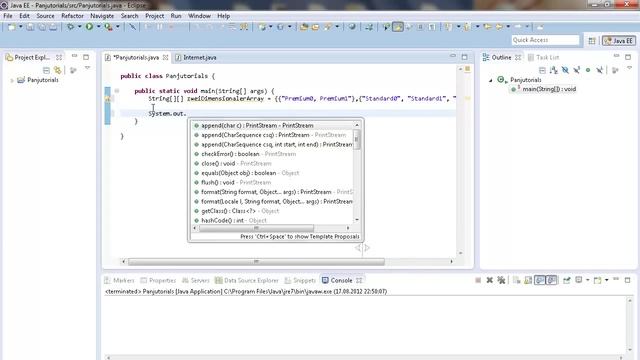
Task: Open the File menu
Action: pyautogui.click(x=8, y=16)
